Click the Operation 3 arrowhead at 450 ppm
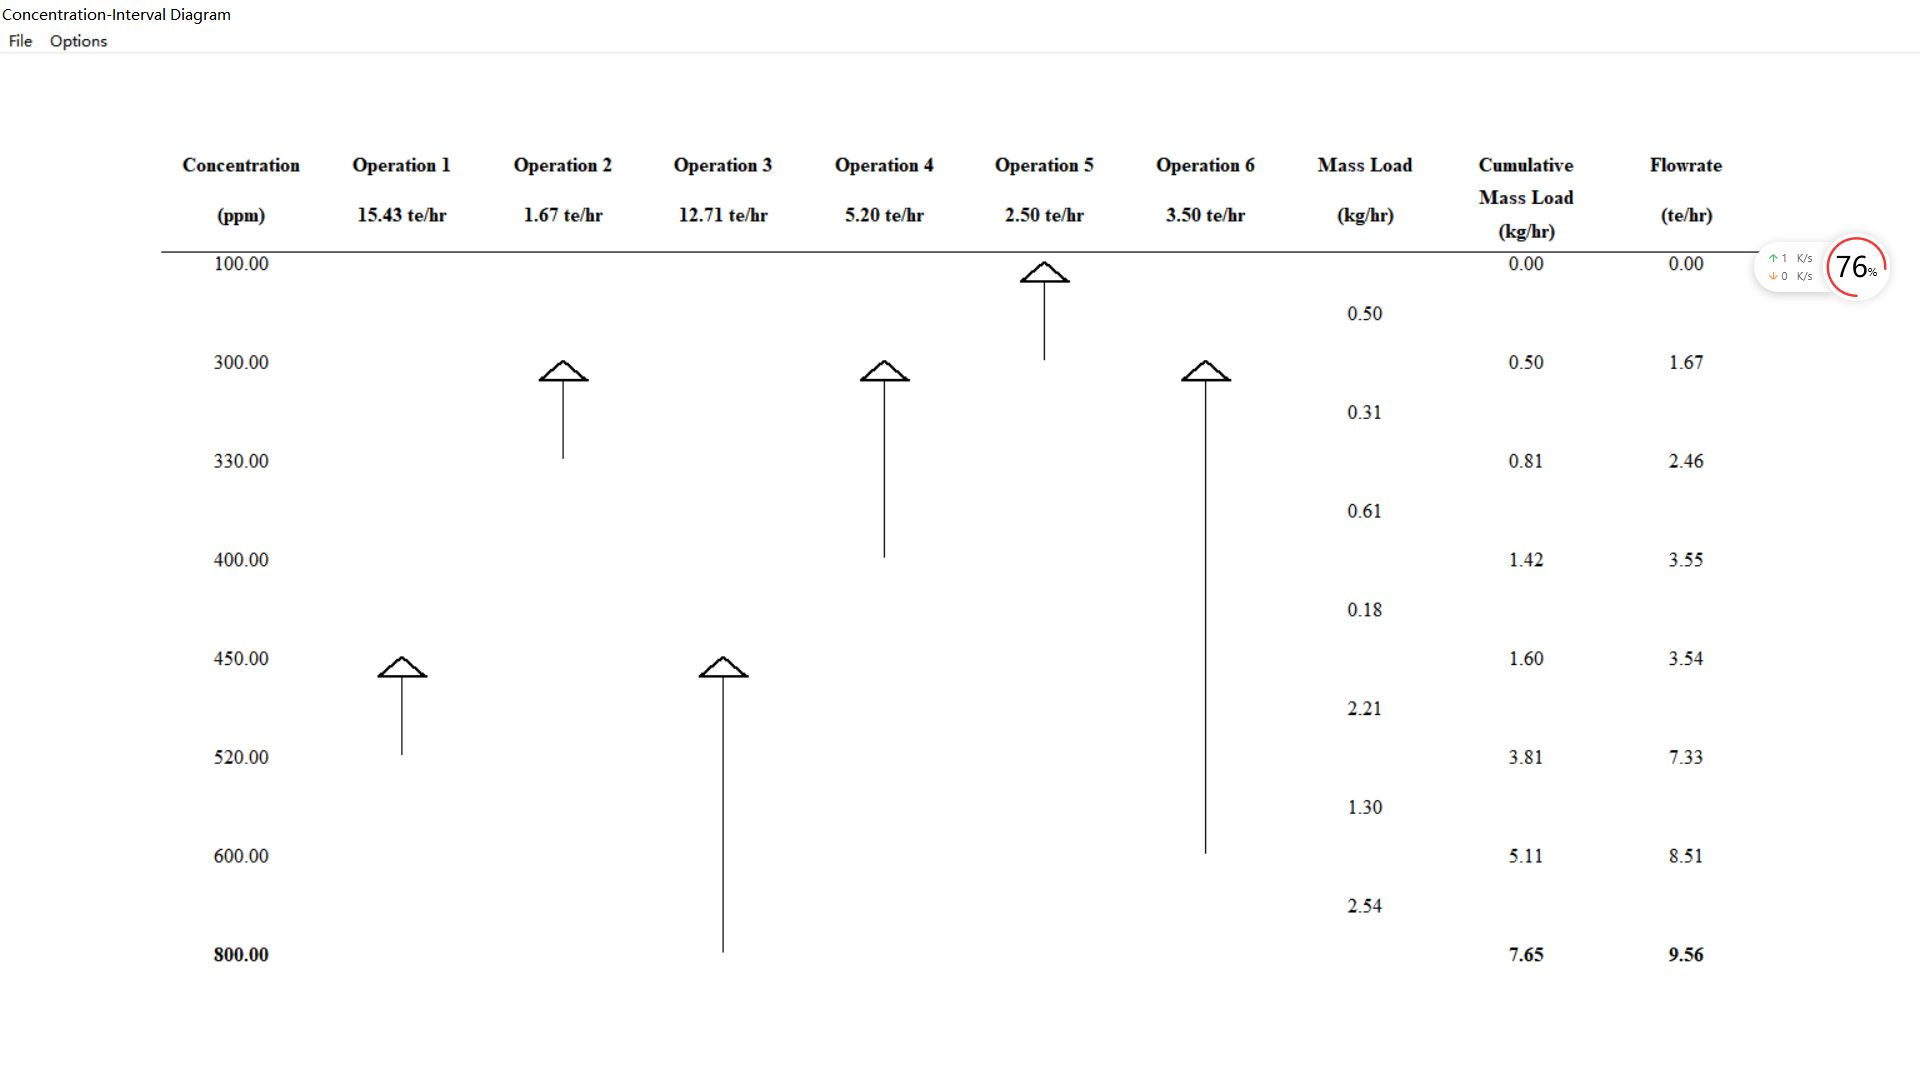Viewport: 1920px width, 1080px height. pyautogui.click(x=723, y=668)
